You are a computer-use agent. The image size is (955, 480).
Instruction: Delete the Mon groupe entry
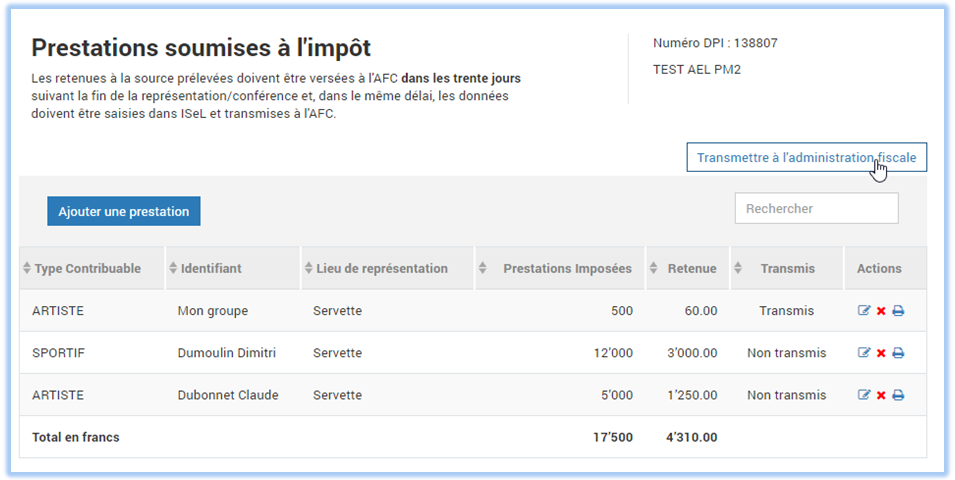(x=881, y=311)
